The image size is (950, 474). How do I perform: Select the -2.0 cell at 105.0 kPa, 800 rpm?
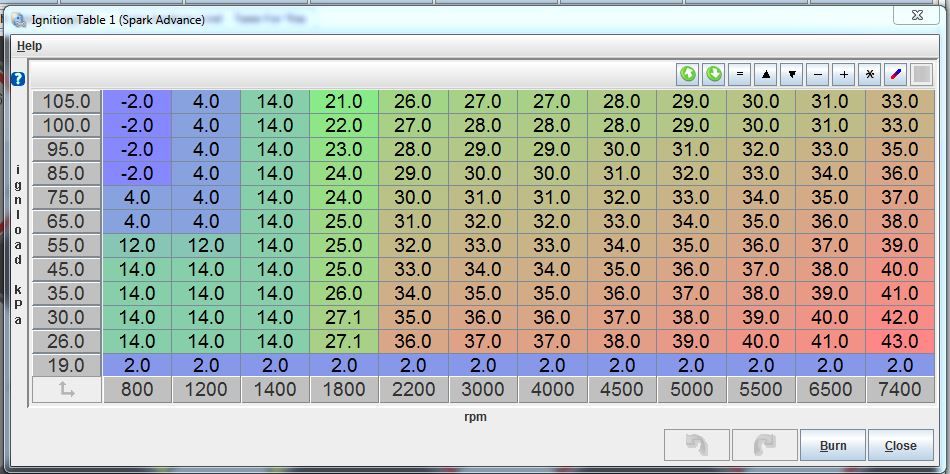click(x=137, y=101)
